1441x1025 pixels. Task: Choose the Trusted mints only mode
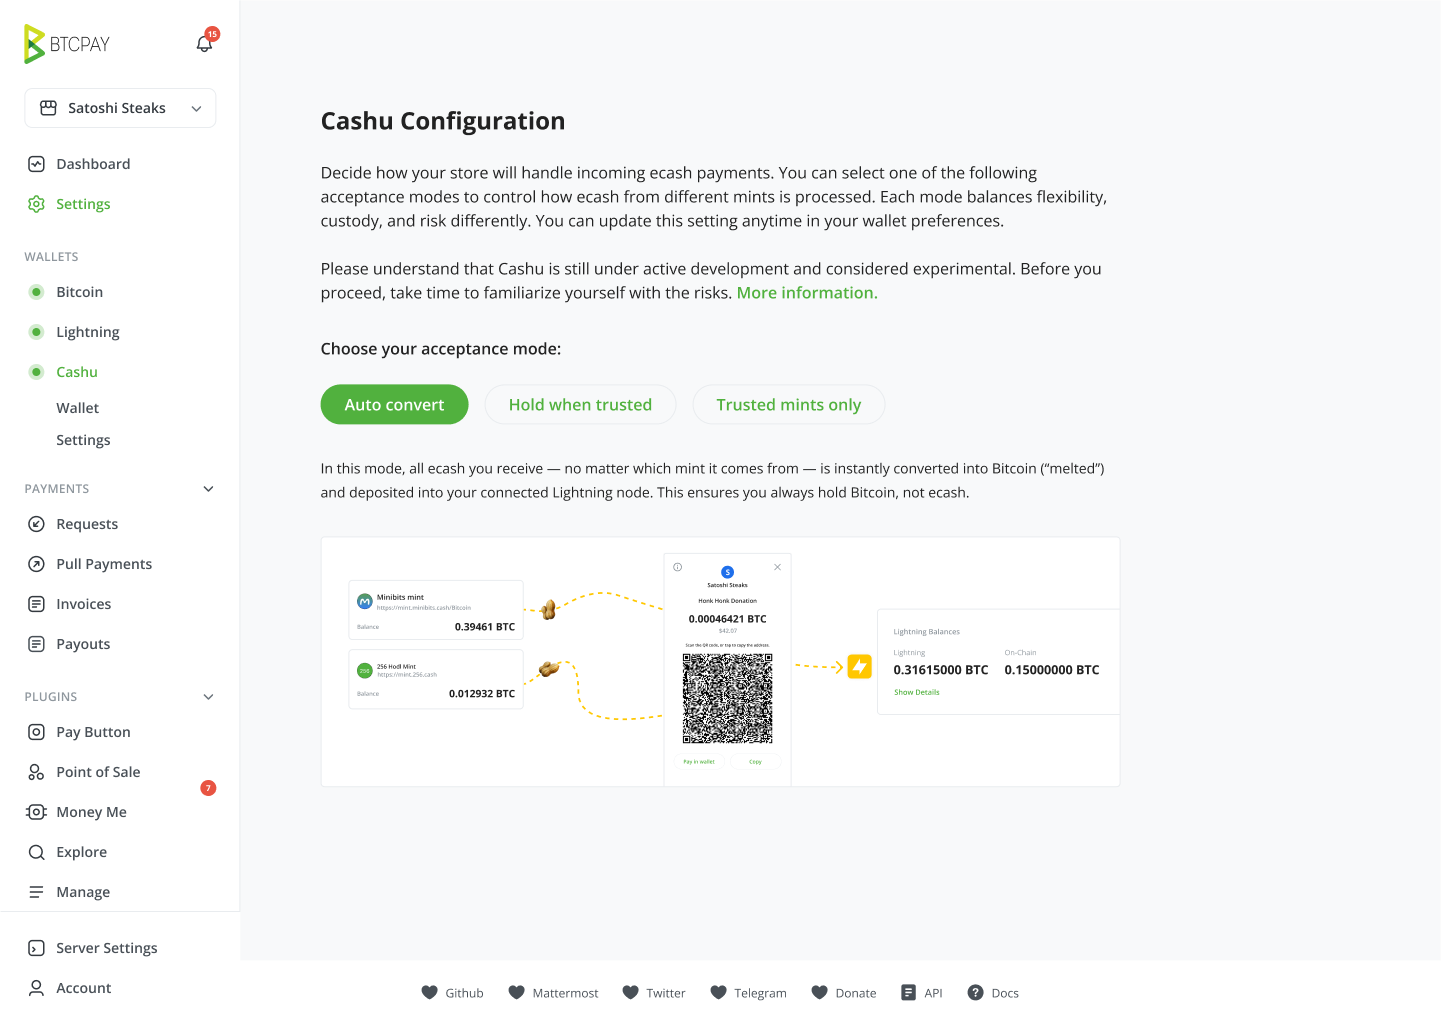pos(788,405)
